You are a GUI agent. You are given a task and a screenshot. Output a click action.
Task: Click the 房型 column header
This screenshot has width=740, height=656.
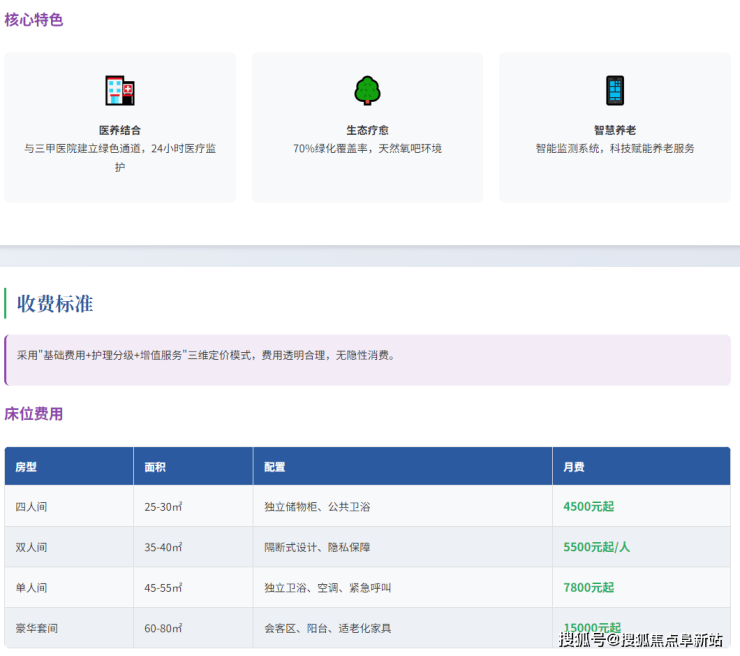pos(26,467)
